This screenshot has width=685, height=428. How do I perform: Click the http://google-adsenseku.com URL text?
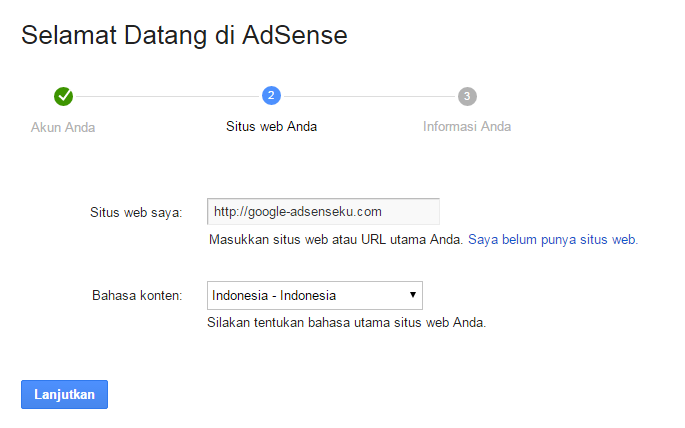pos(297,212)
